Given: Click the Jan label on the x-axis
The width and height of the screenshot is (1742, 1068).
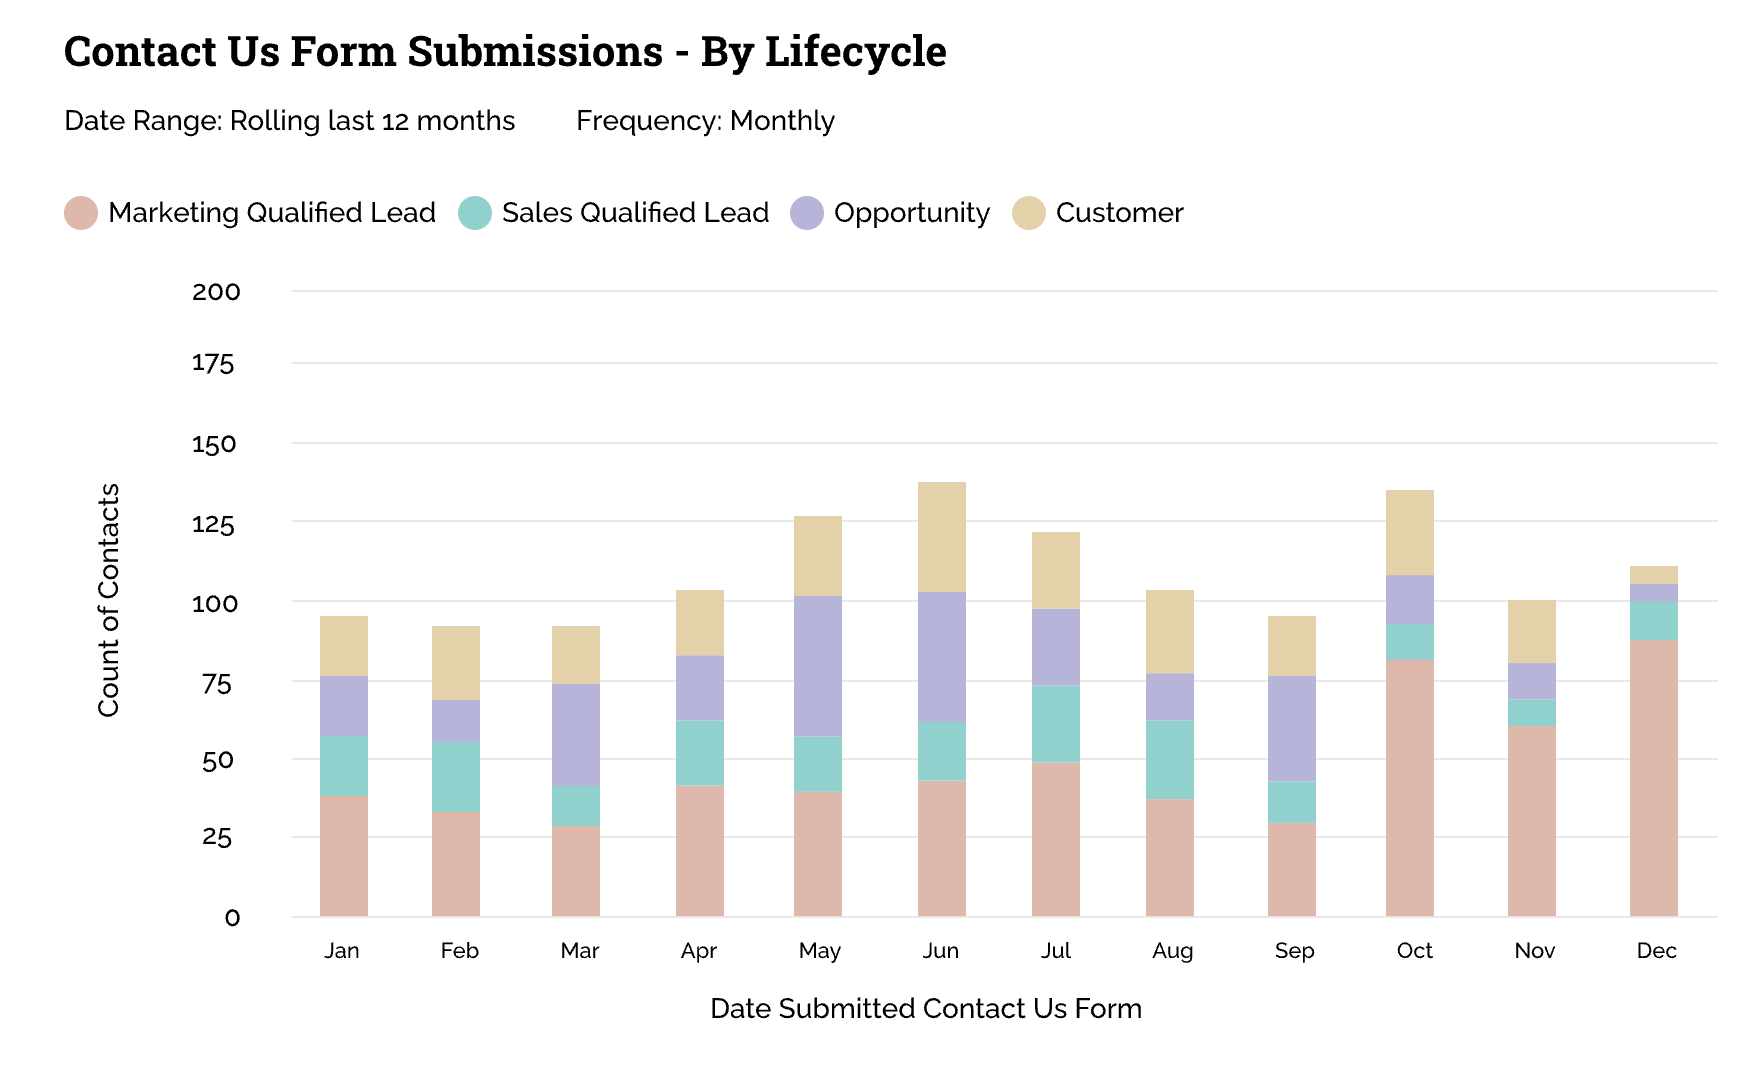Looking at the screenshot, I should click(342, 951).
